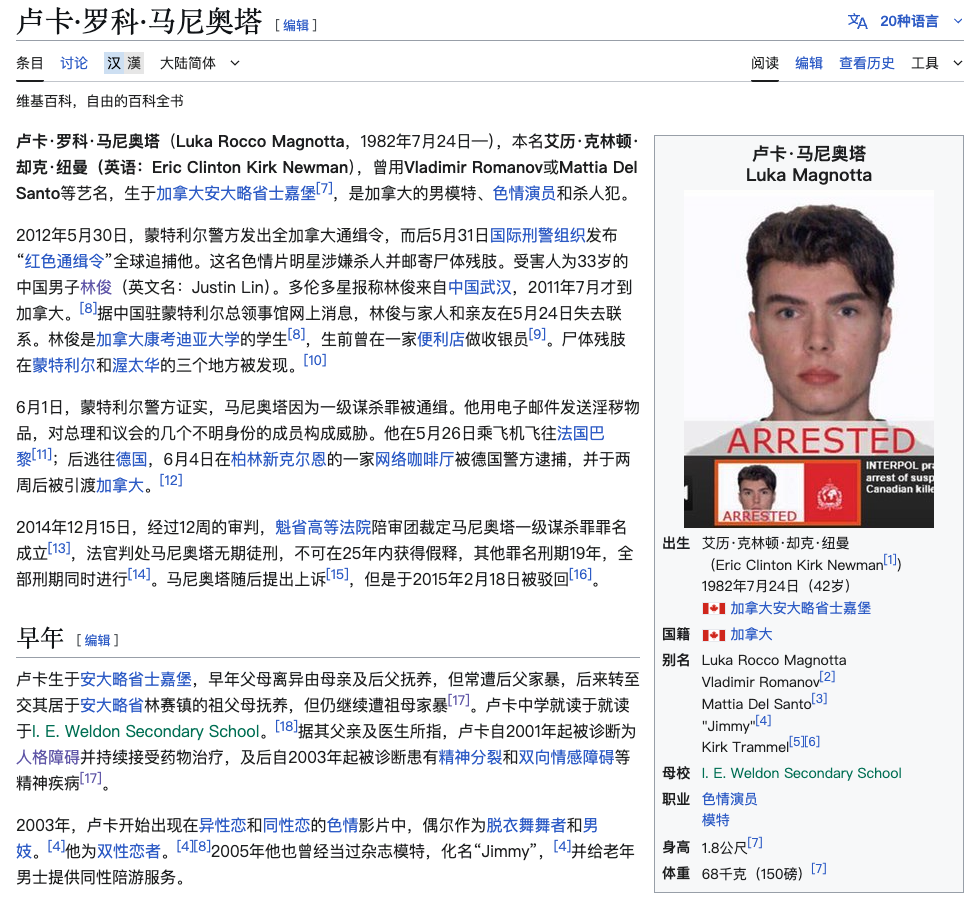Switch to simplified 汉 script
The height and width of the screenshot is (903, 975).
tap(114, 63)
